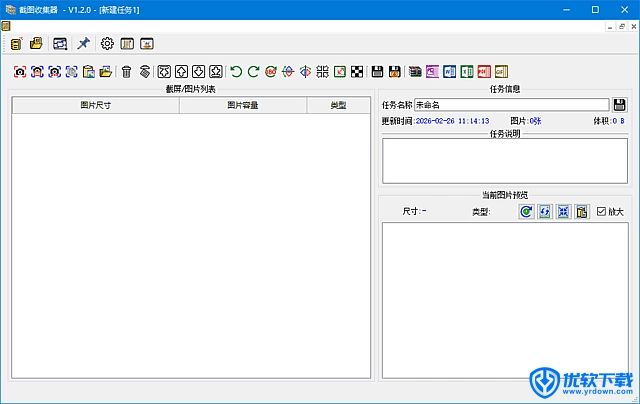This screenshot has height=404, width=640.
Task: Click the trash can delete icon
Action: point(126,71)
